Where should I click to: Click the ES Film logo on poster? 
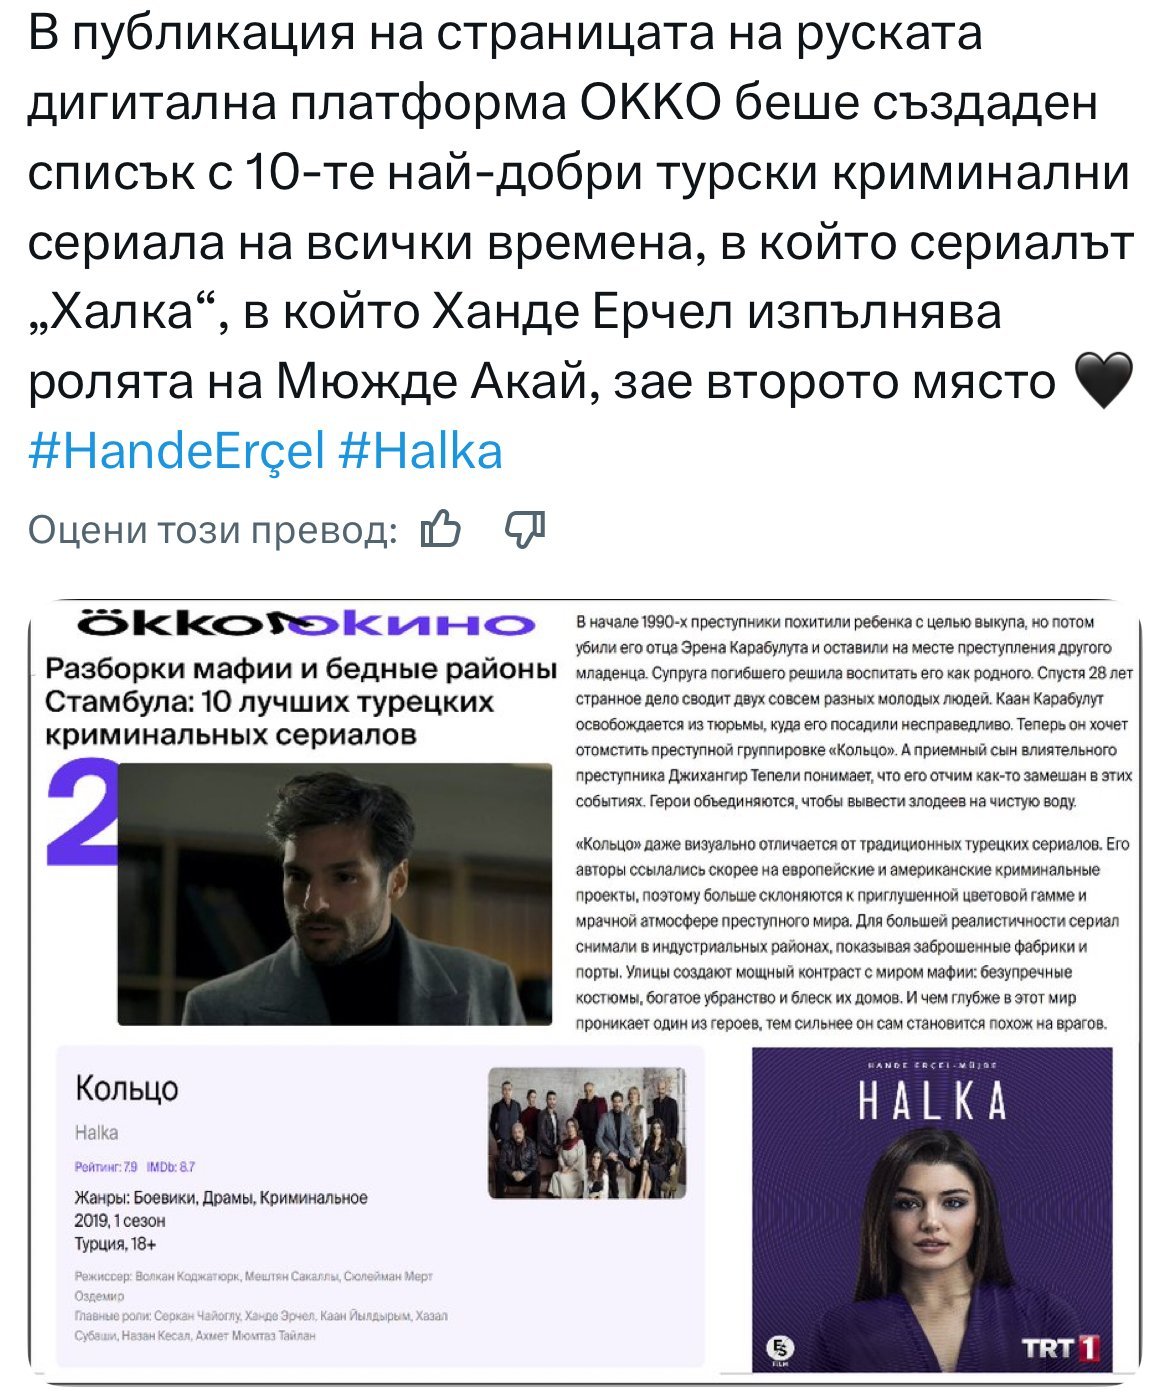pos(778,1350)
